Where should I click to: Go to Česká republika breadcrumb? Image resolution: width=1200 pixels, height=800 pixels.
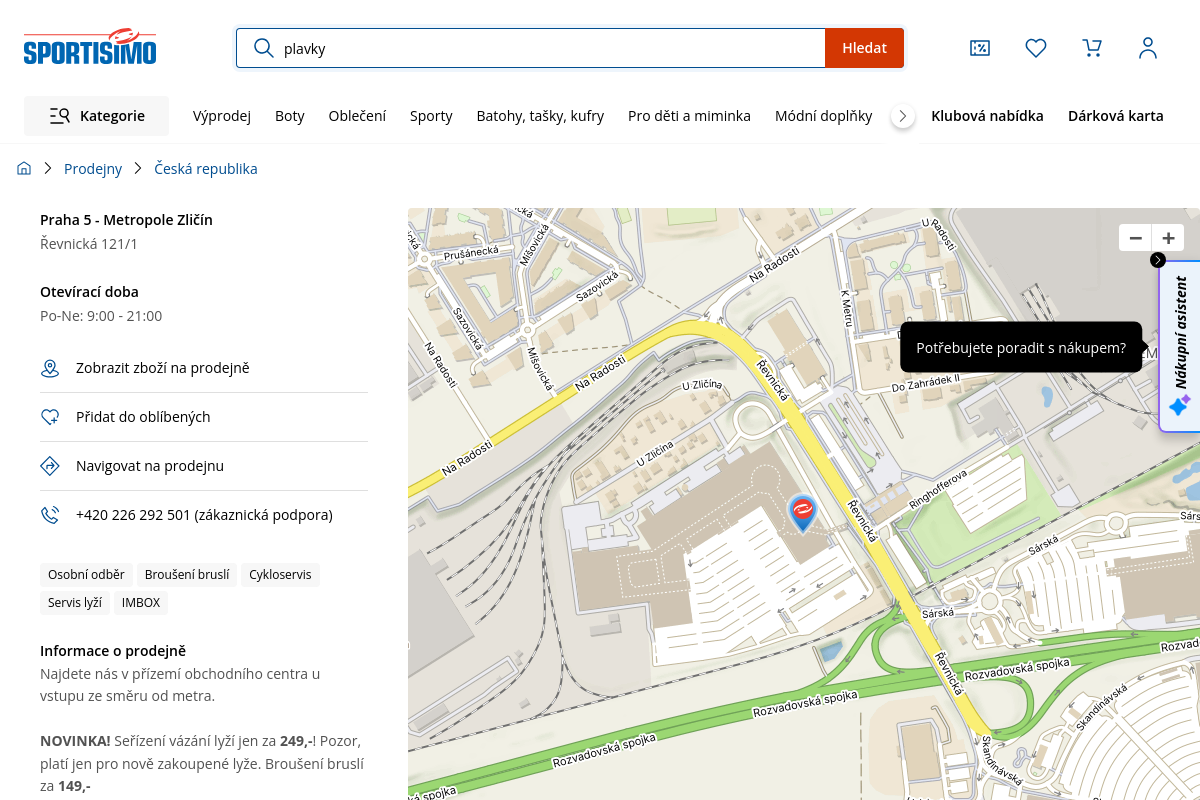(x=206, y=169)
